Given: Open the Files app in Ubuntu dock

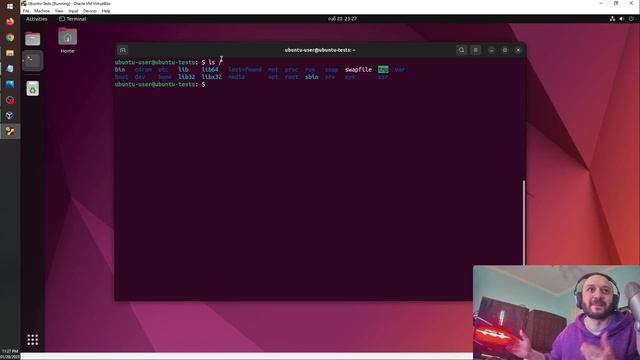Looking at the screenshot, I should tap(33, 39).
